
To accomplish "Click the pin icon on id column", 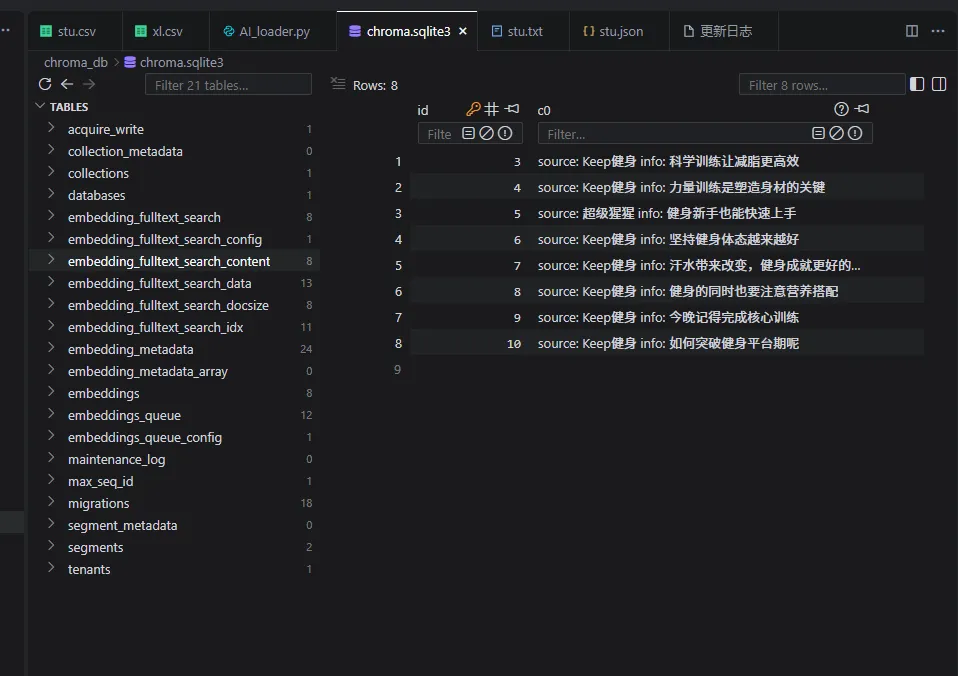I will pos(512,109).
